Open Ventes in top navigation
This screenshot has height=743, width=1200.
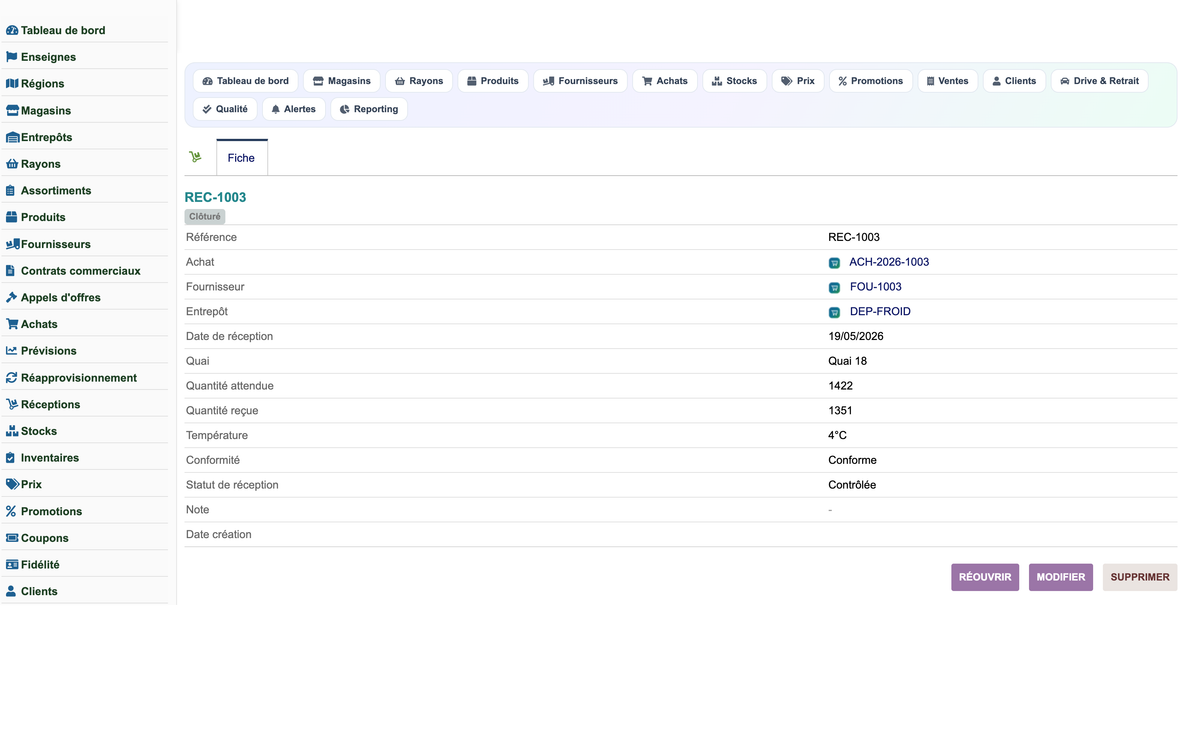coord(947,81)
